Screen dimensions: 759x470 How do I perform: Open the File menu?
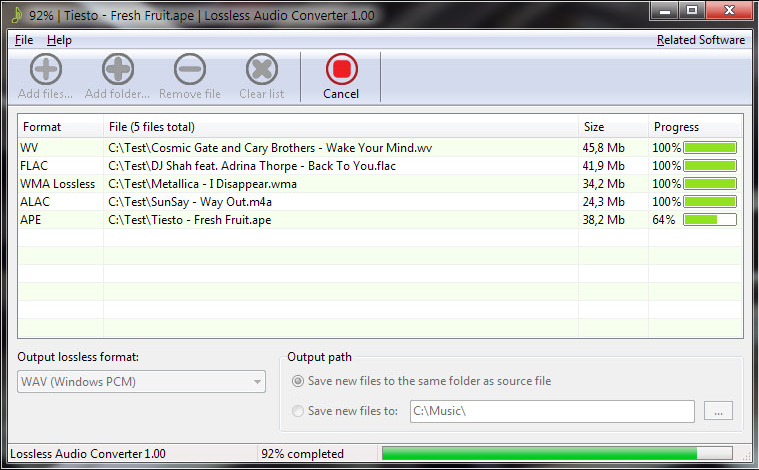coord(24,40)
